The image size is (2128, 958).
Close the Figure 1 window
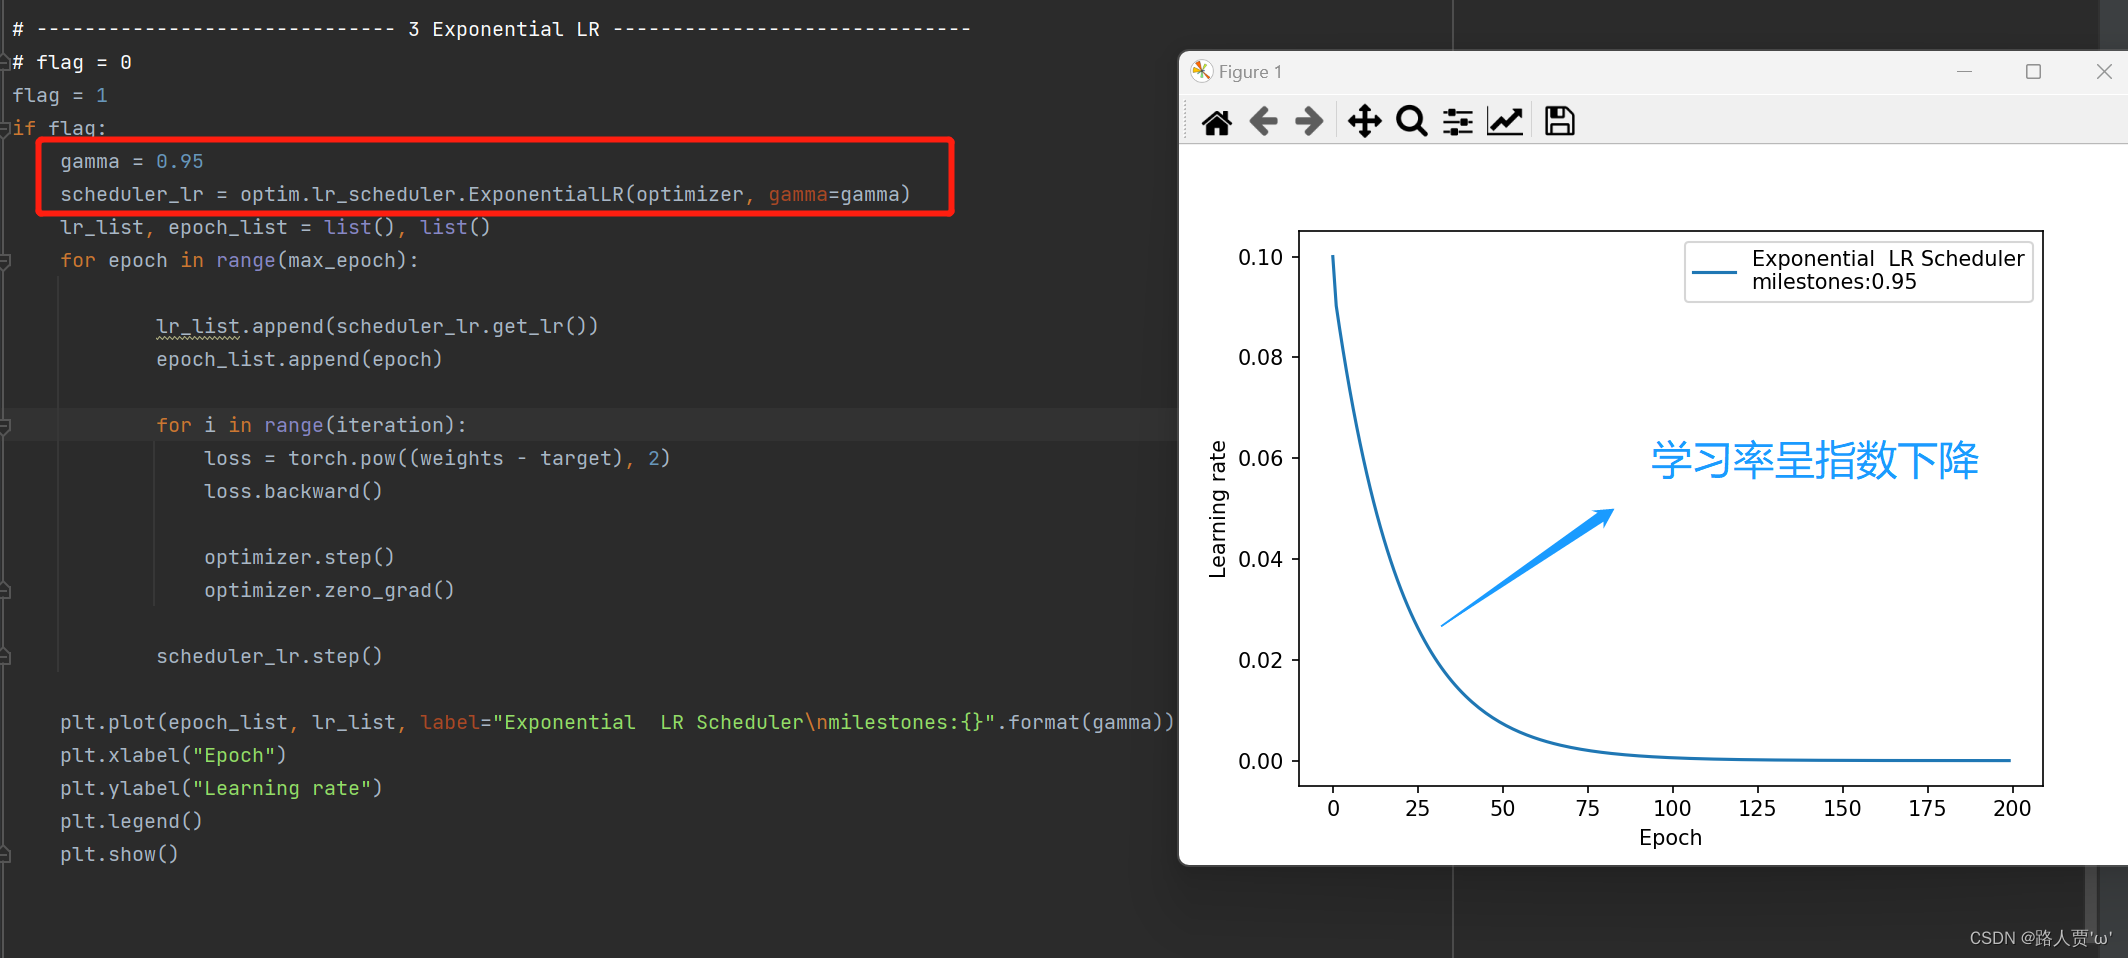pyautogui.click(x=2104, y=72)
